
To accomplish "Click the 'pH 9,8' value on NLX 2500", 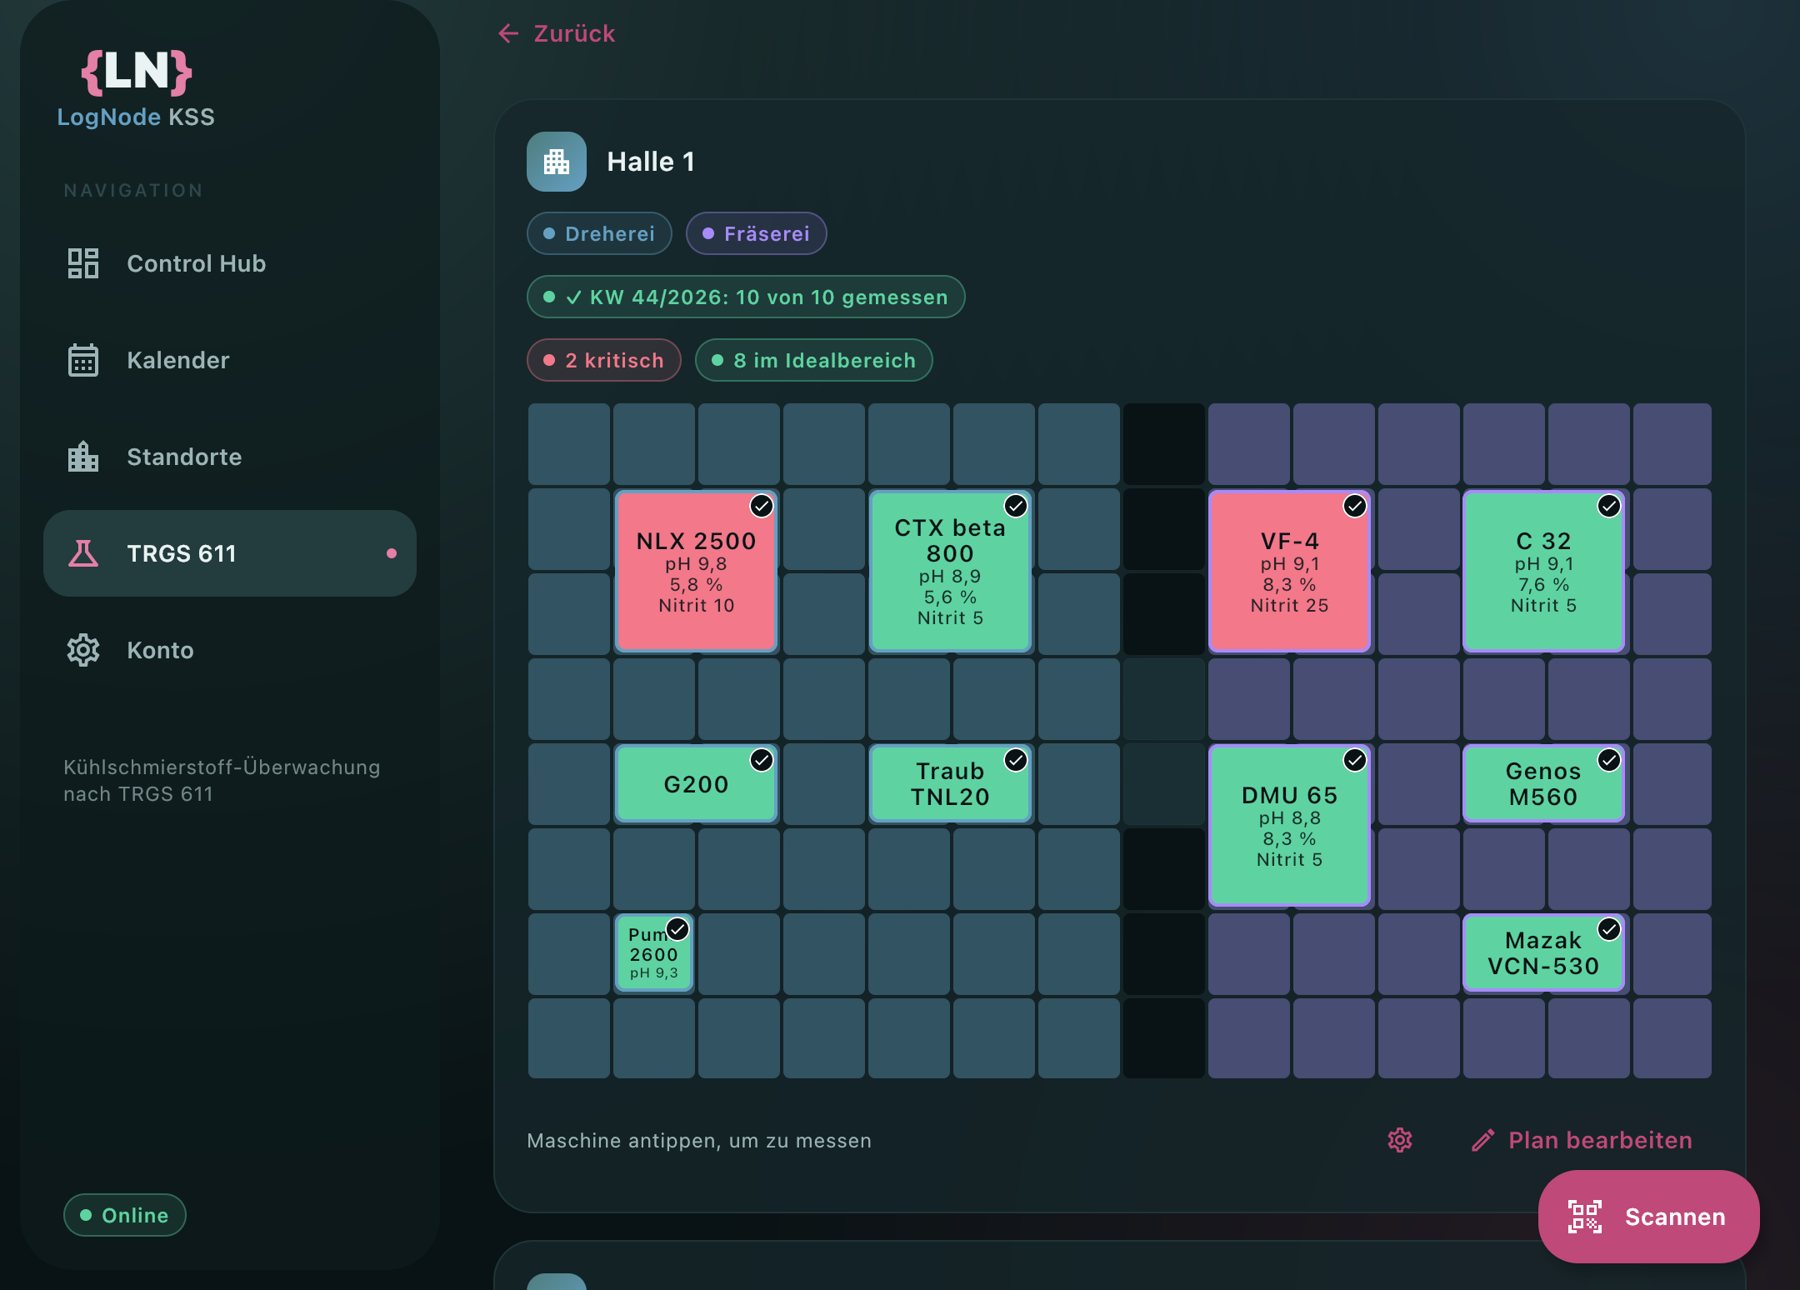I will 696,564.
